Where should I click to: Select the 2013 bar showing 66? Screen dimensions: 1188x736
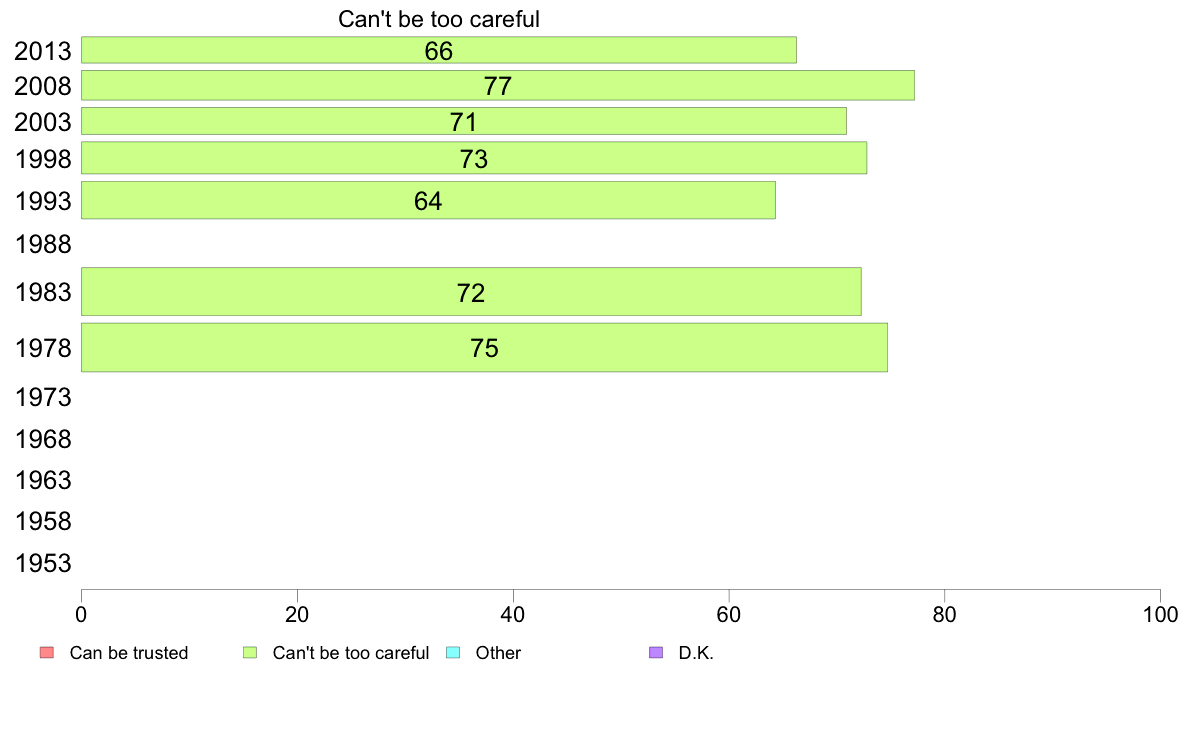[439, 50]
